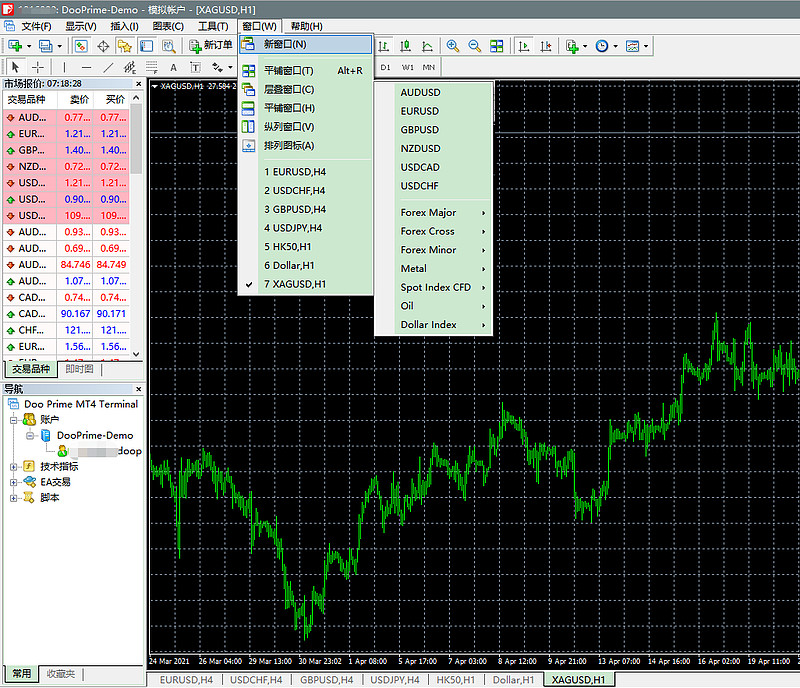This screenshot has width=800, height=688.
Task: Select the equidistant channel tool
Action: pos(130,67)
